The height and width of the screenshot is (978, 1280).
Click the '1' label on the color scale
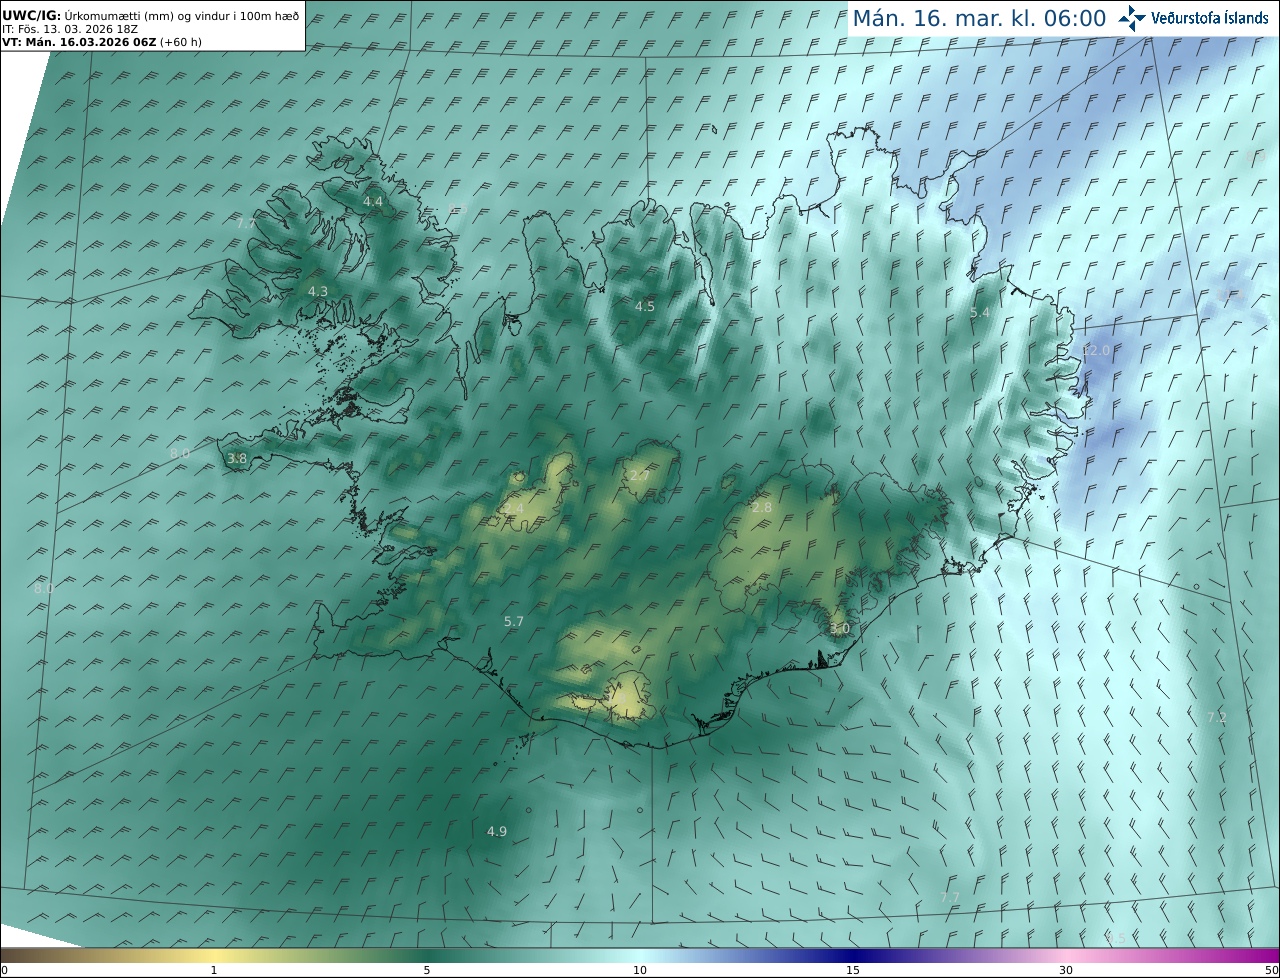point(214,970)
